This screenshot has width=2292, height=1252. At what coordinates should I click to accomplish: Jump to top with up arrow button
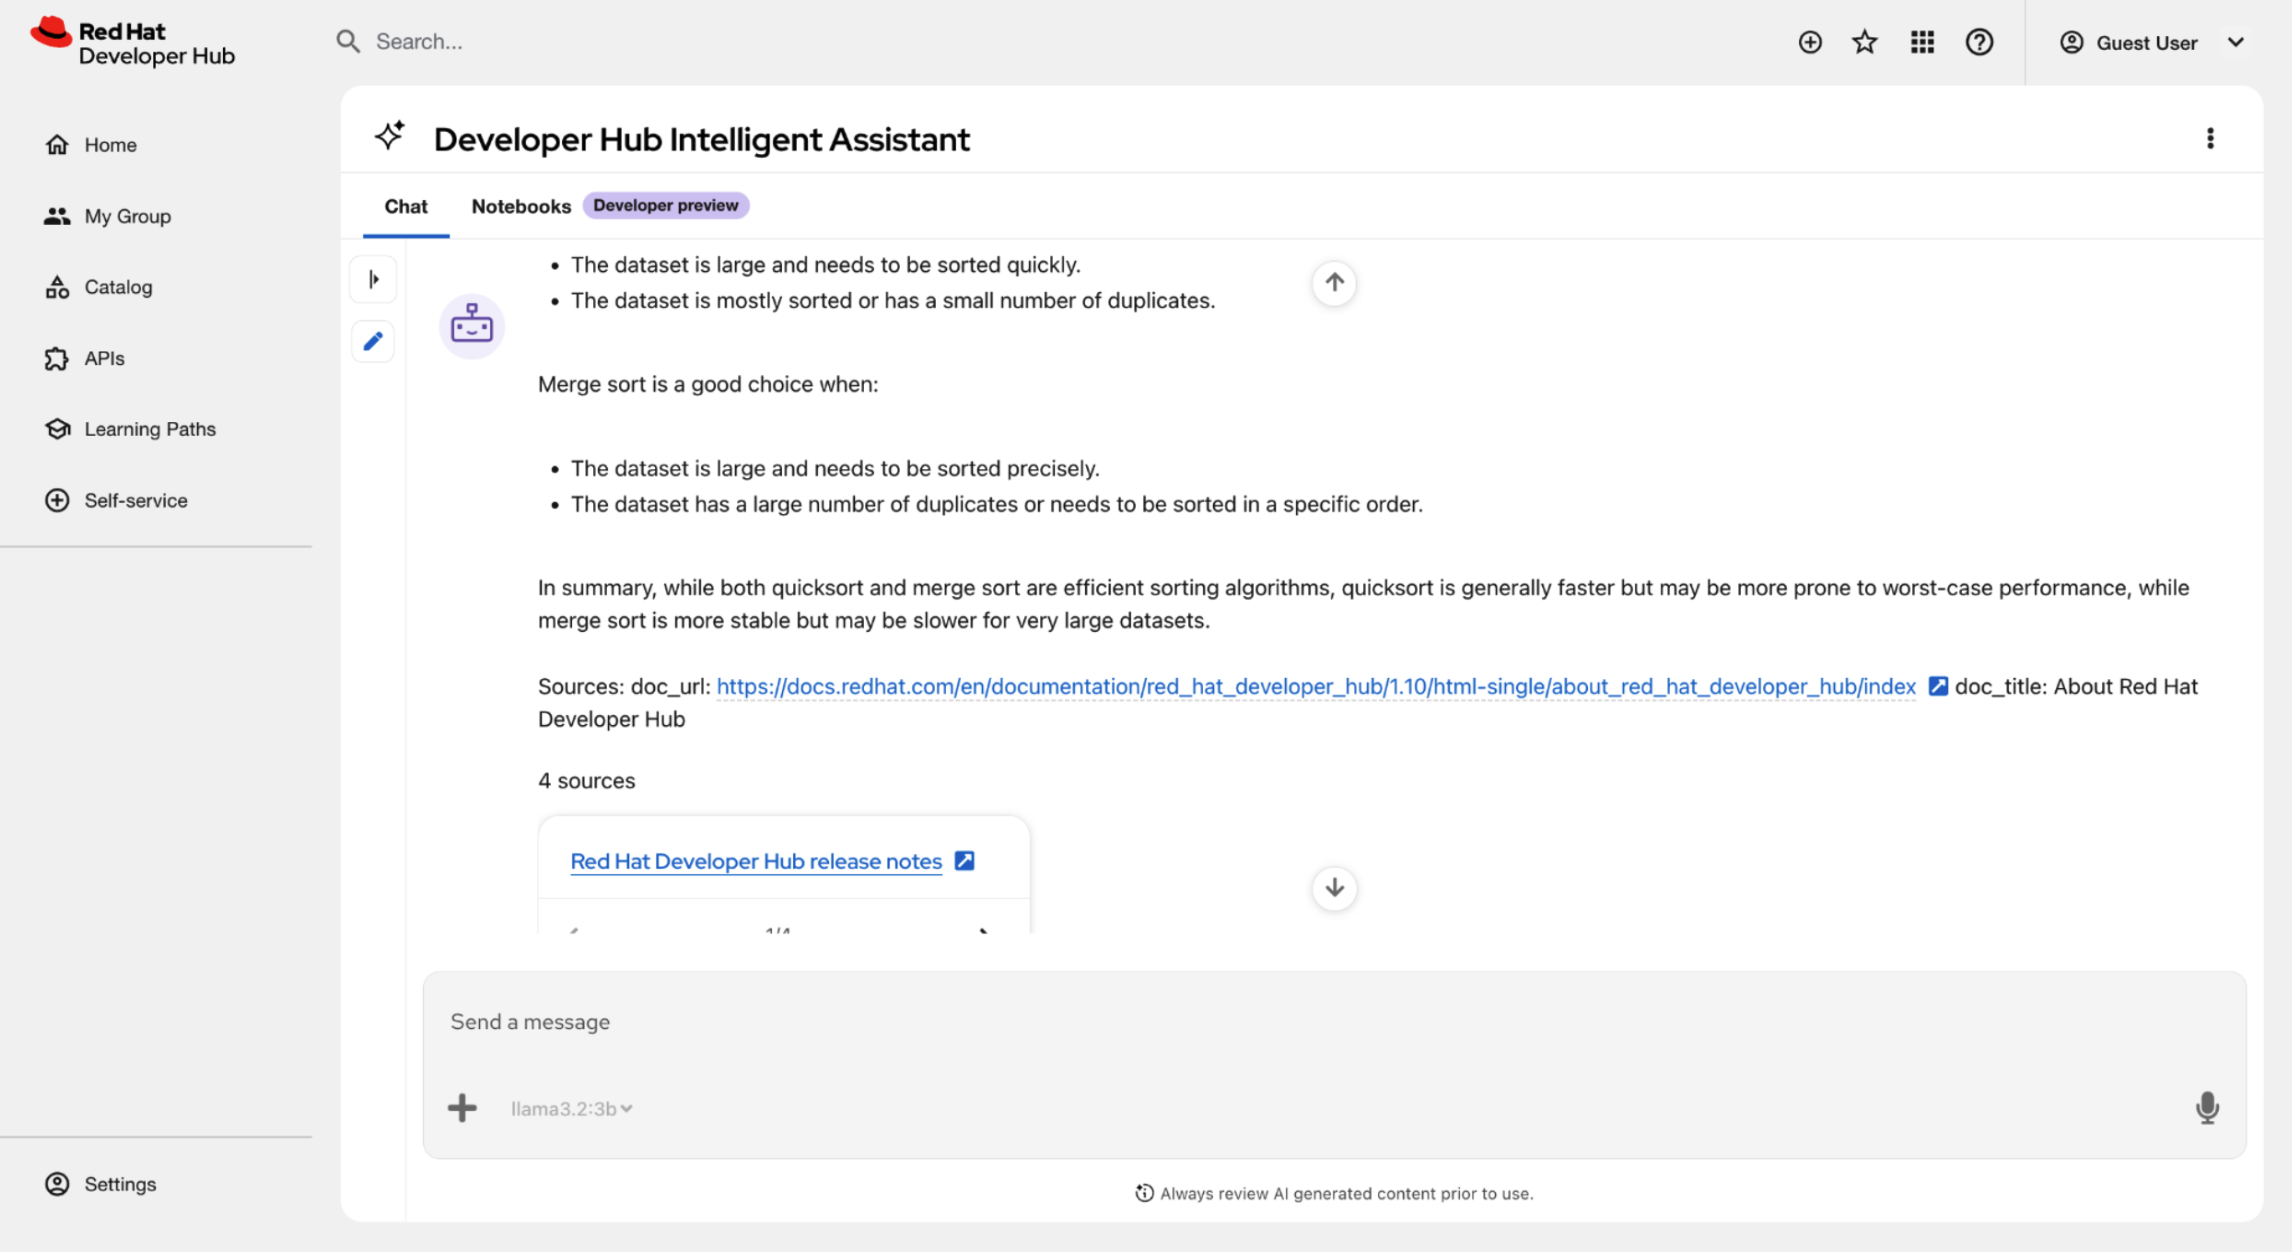tap(1334, 283)
